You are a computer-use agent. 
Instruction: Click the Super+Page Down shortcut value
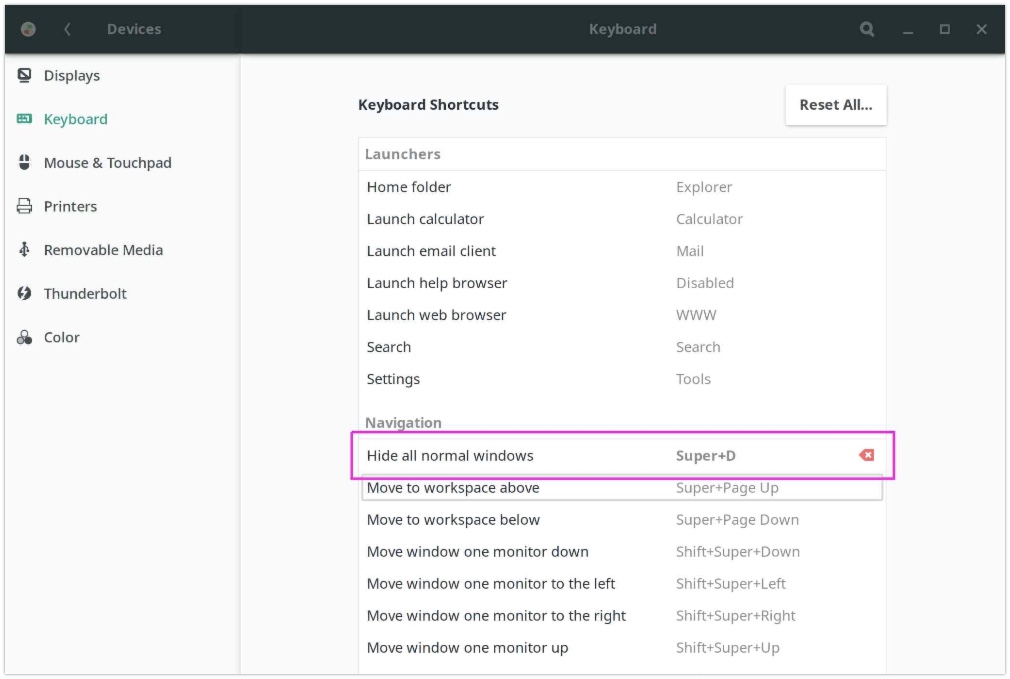point(737,520)
